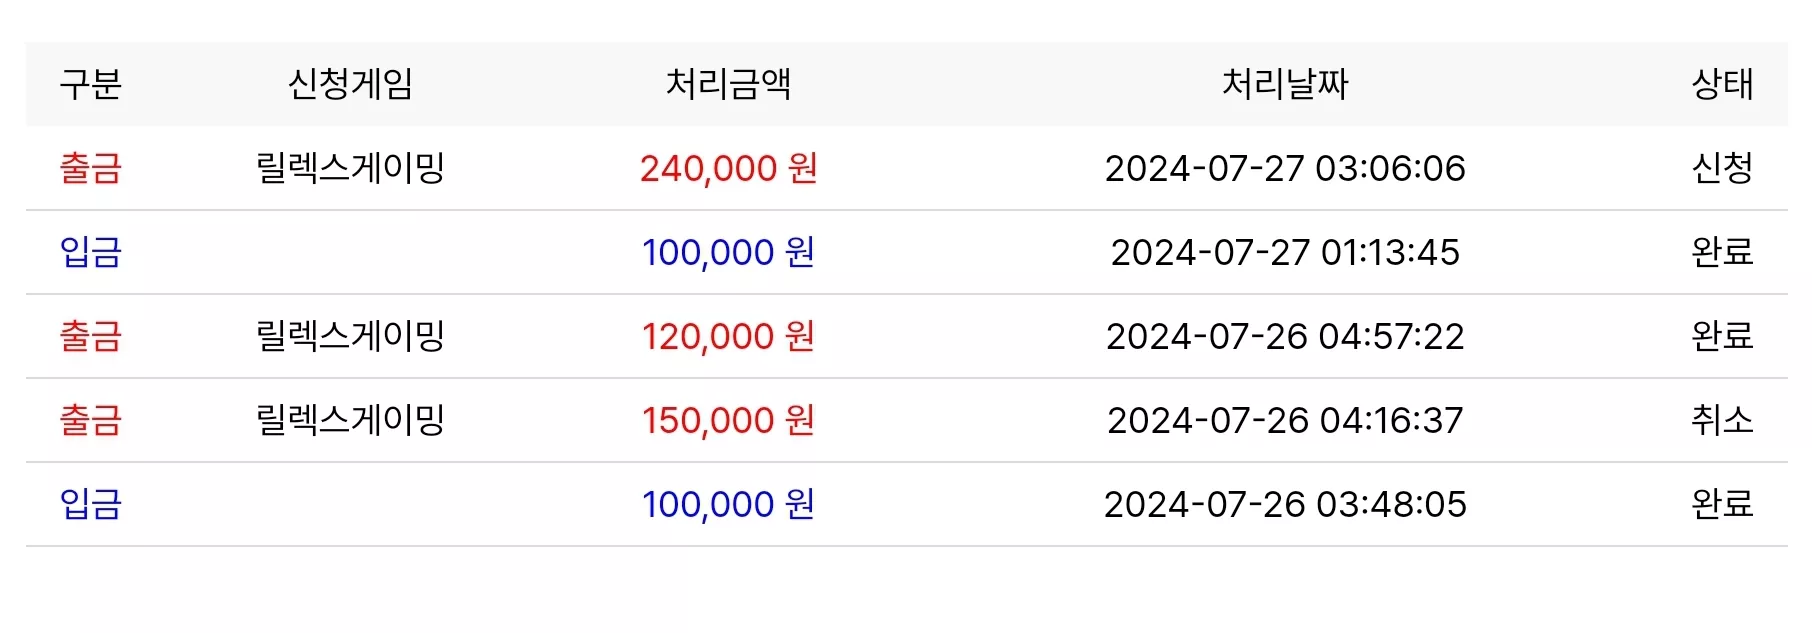
Task: Click the 2024-07-27 01:13:45 deposit date
Action: pyautogui.click(x=1285, y=252)
